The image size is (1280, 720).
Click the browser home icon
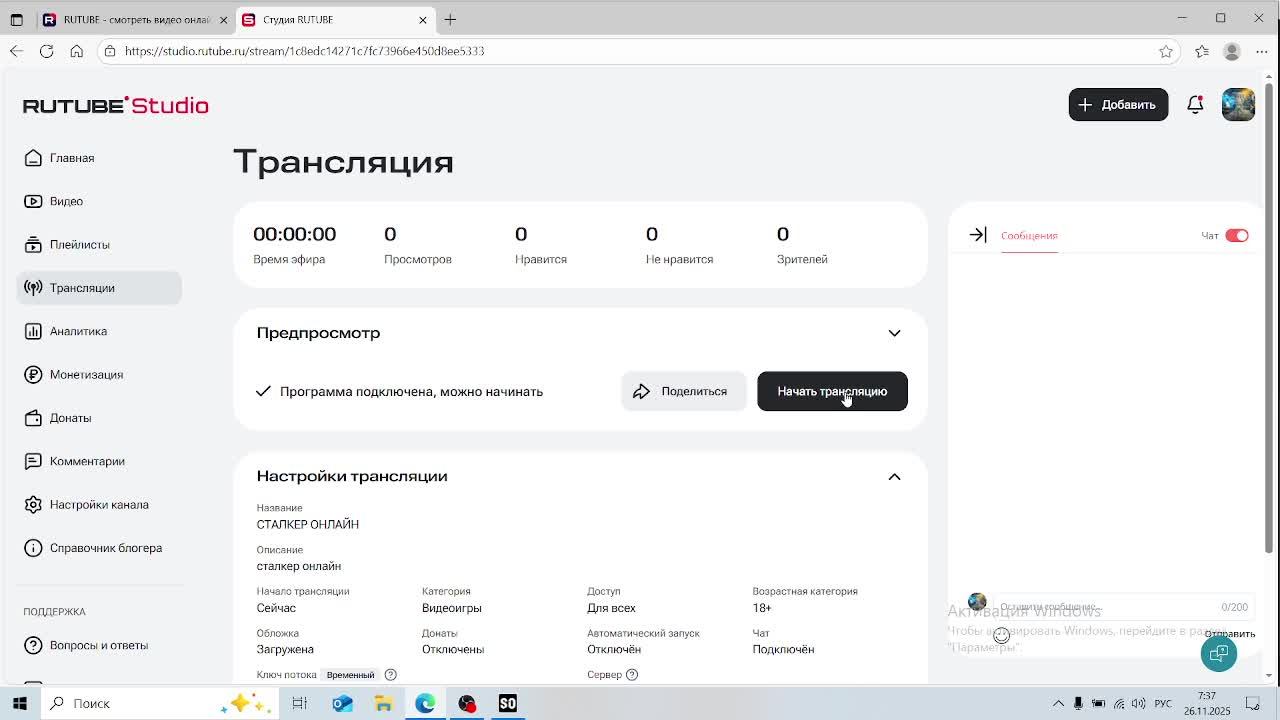76,51
